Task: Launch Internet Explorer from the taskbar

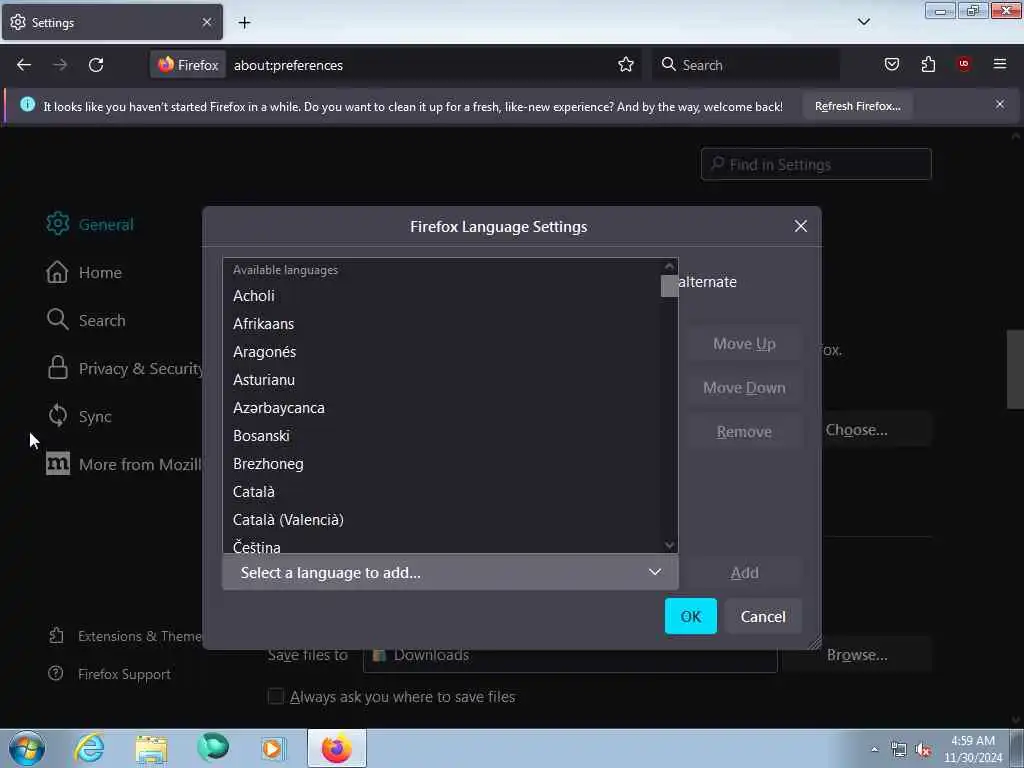Action: (89, 748)
